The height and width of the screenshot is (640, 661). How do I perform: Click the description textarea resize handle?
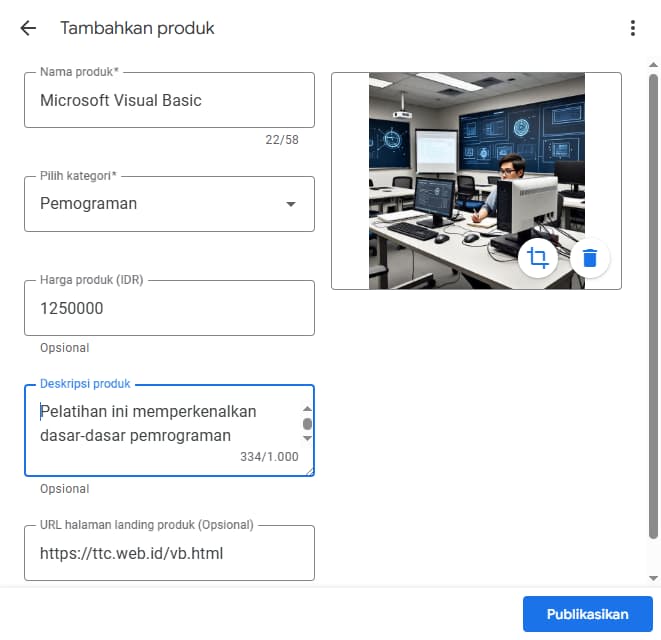[x=310, y=471]
